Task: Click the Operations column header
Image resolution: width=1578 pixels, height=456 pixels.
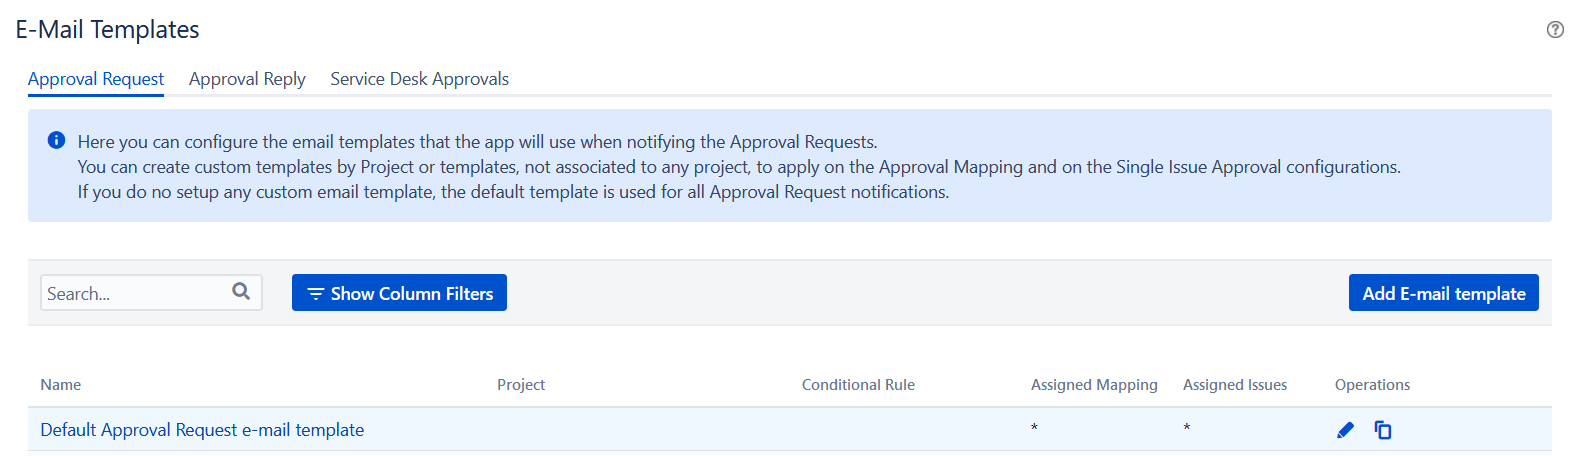Action: 1372,385
